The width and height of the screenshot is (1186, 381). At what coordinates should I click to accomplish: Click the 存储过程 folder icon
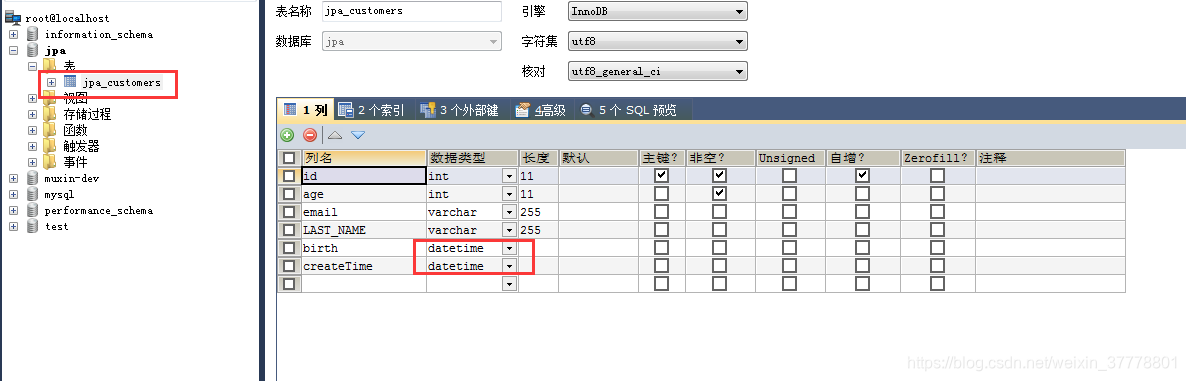[x=51, y=114]
